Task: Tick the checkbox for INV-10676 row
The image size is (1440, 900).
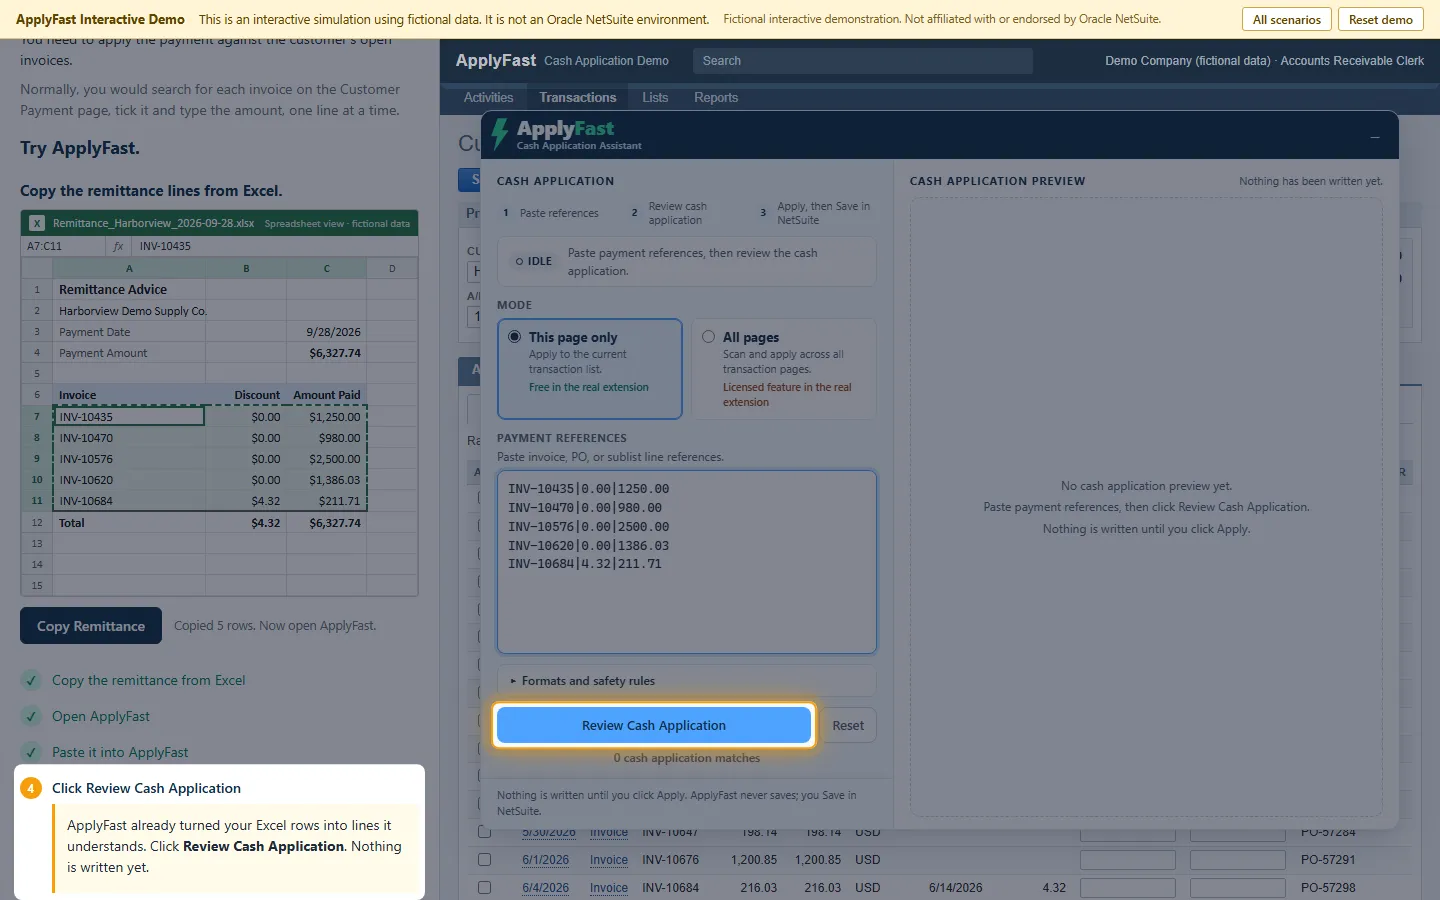Action: pos(485,859)
